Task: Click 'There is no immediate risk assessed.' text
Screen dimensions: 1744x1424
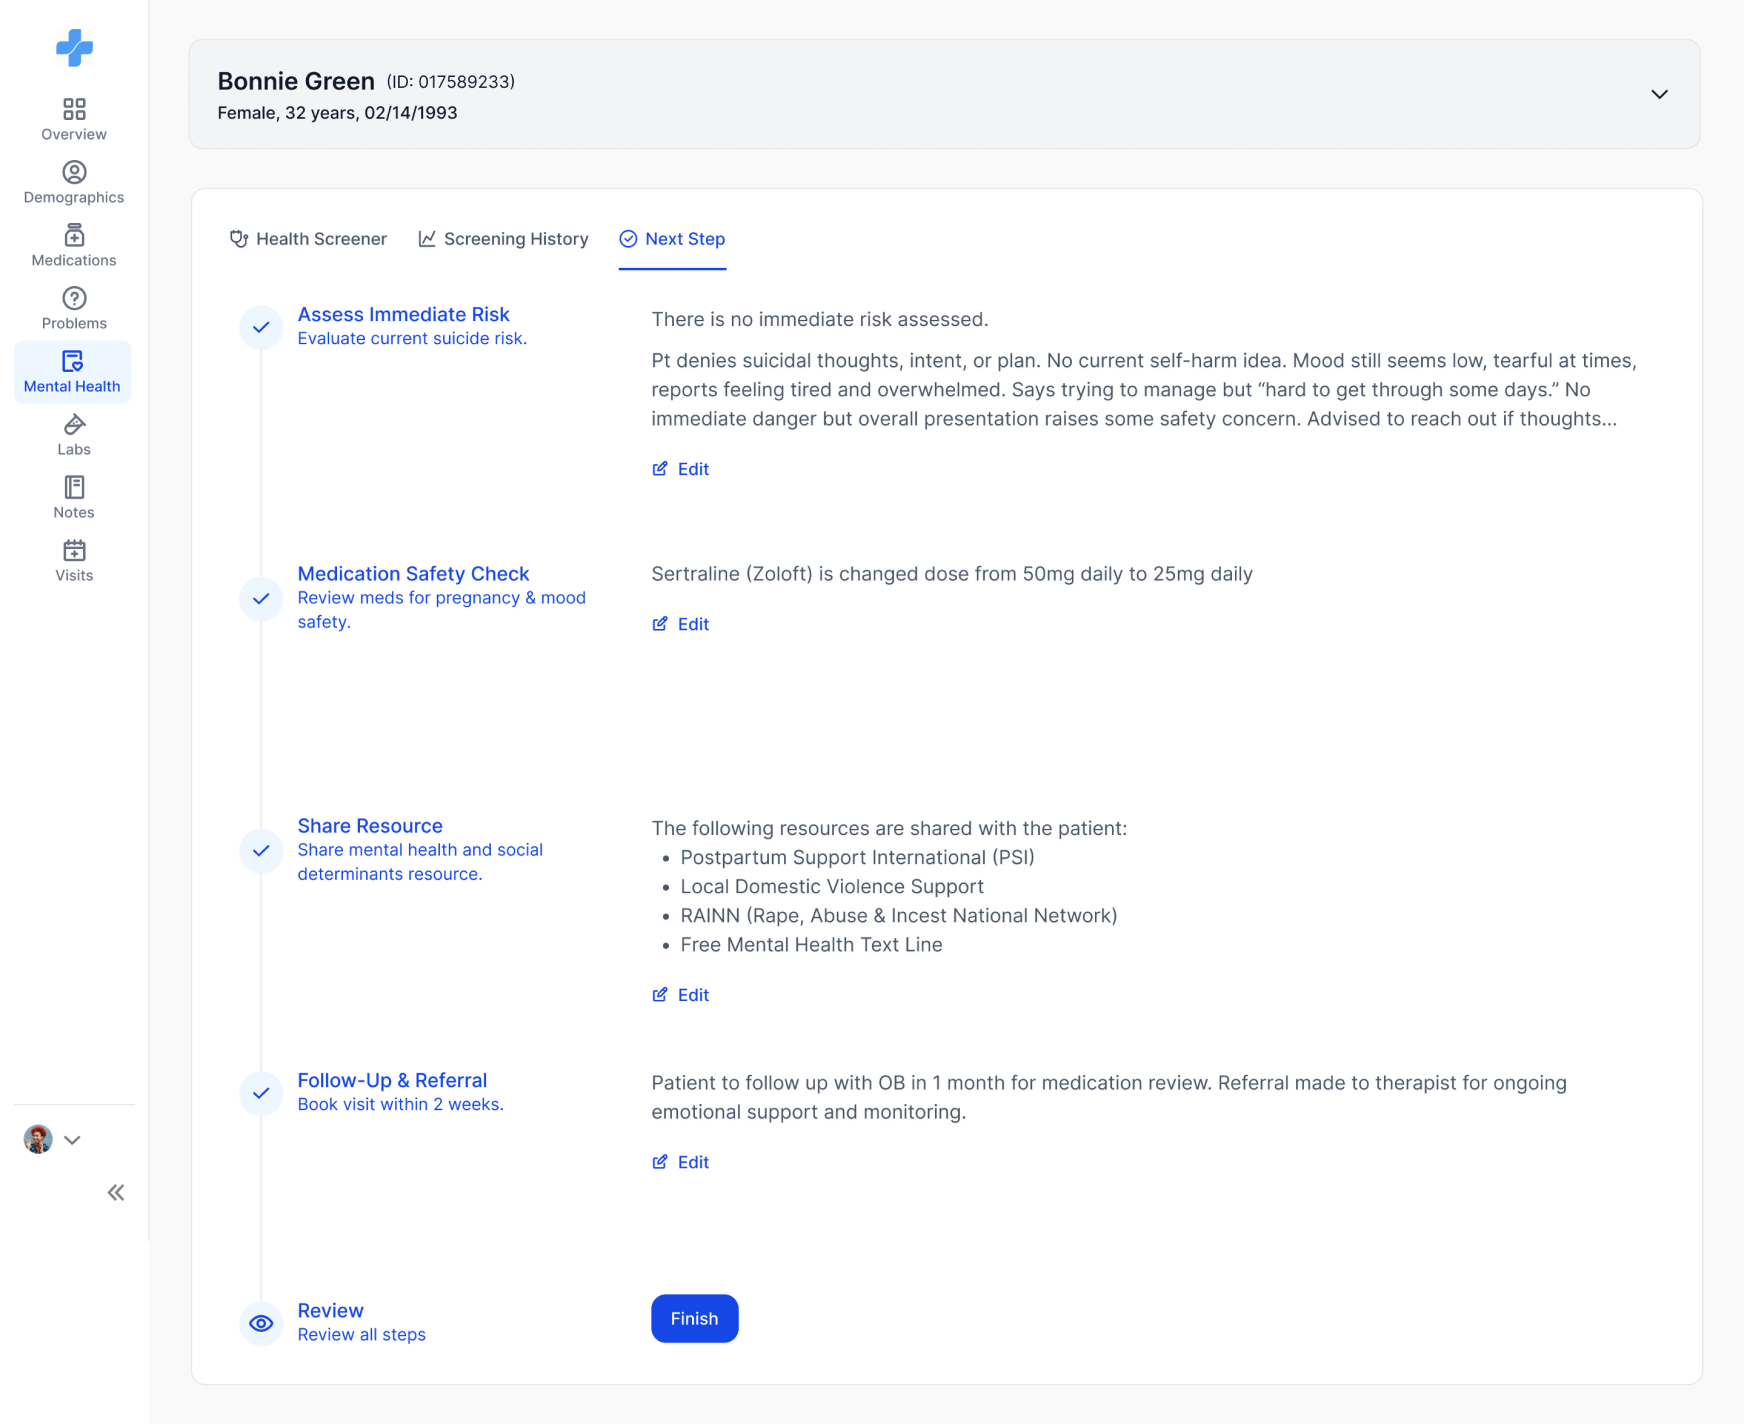Action: (x=820, y=319)
